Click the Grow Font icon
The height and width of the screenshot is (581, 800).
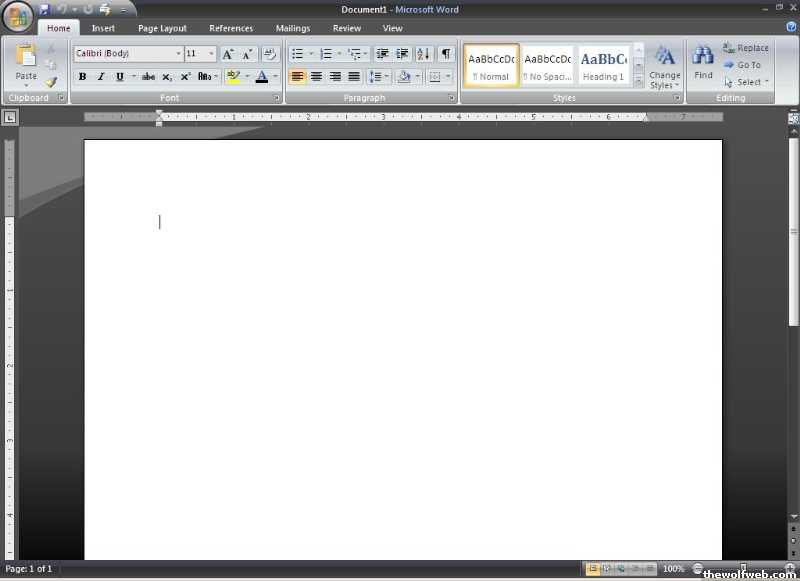click(x=228, y=54)
